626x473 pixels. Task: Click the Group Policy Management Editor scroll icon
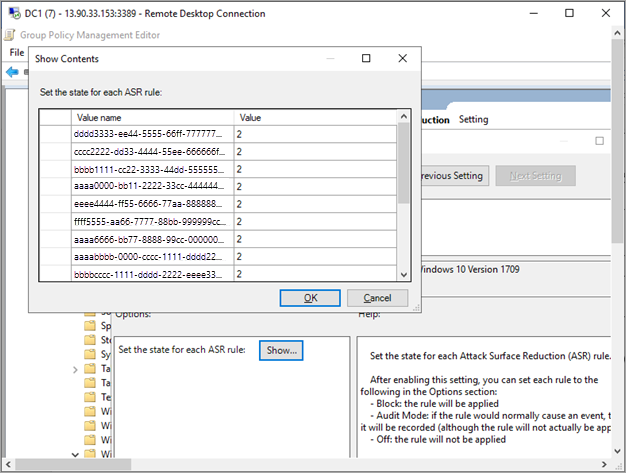point(10,35)
